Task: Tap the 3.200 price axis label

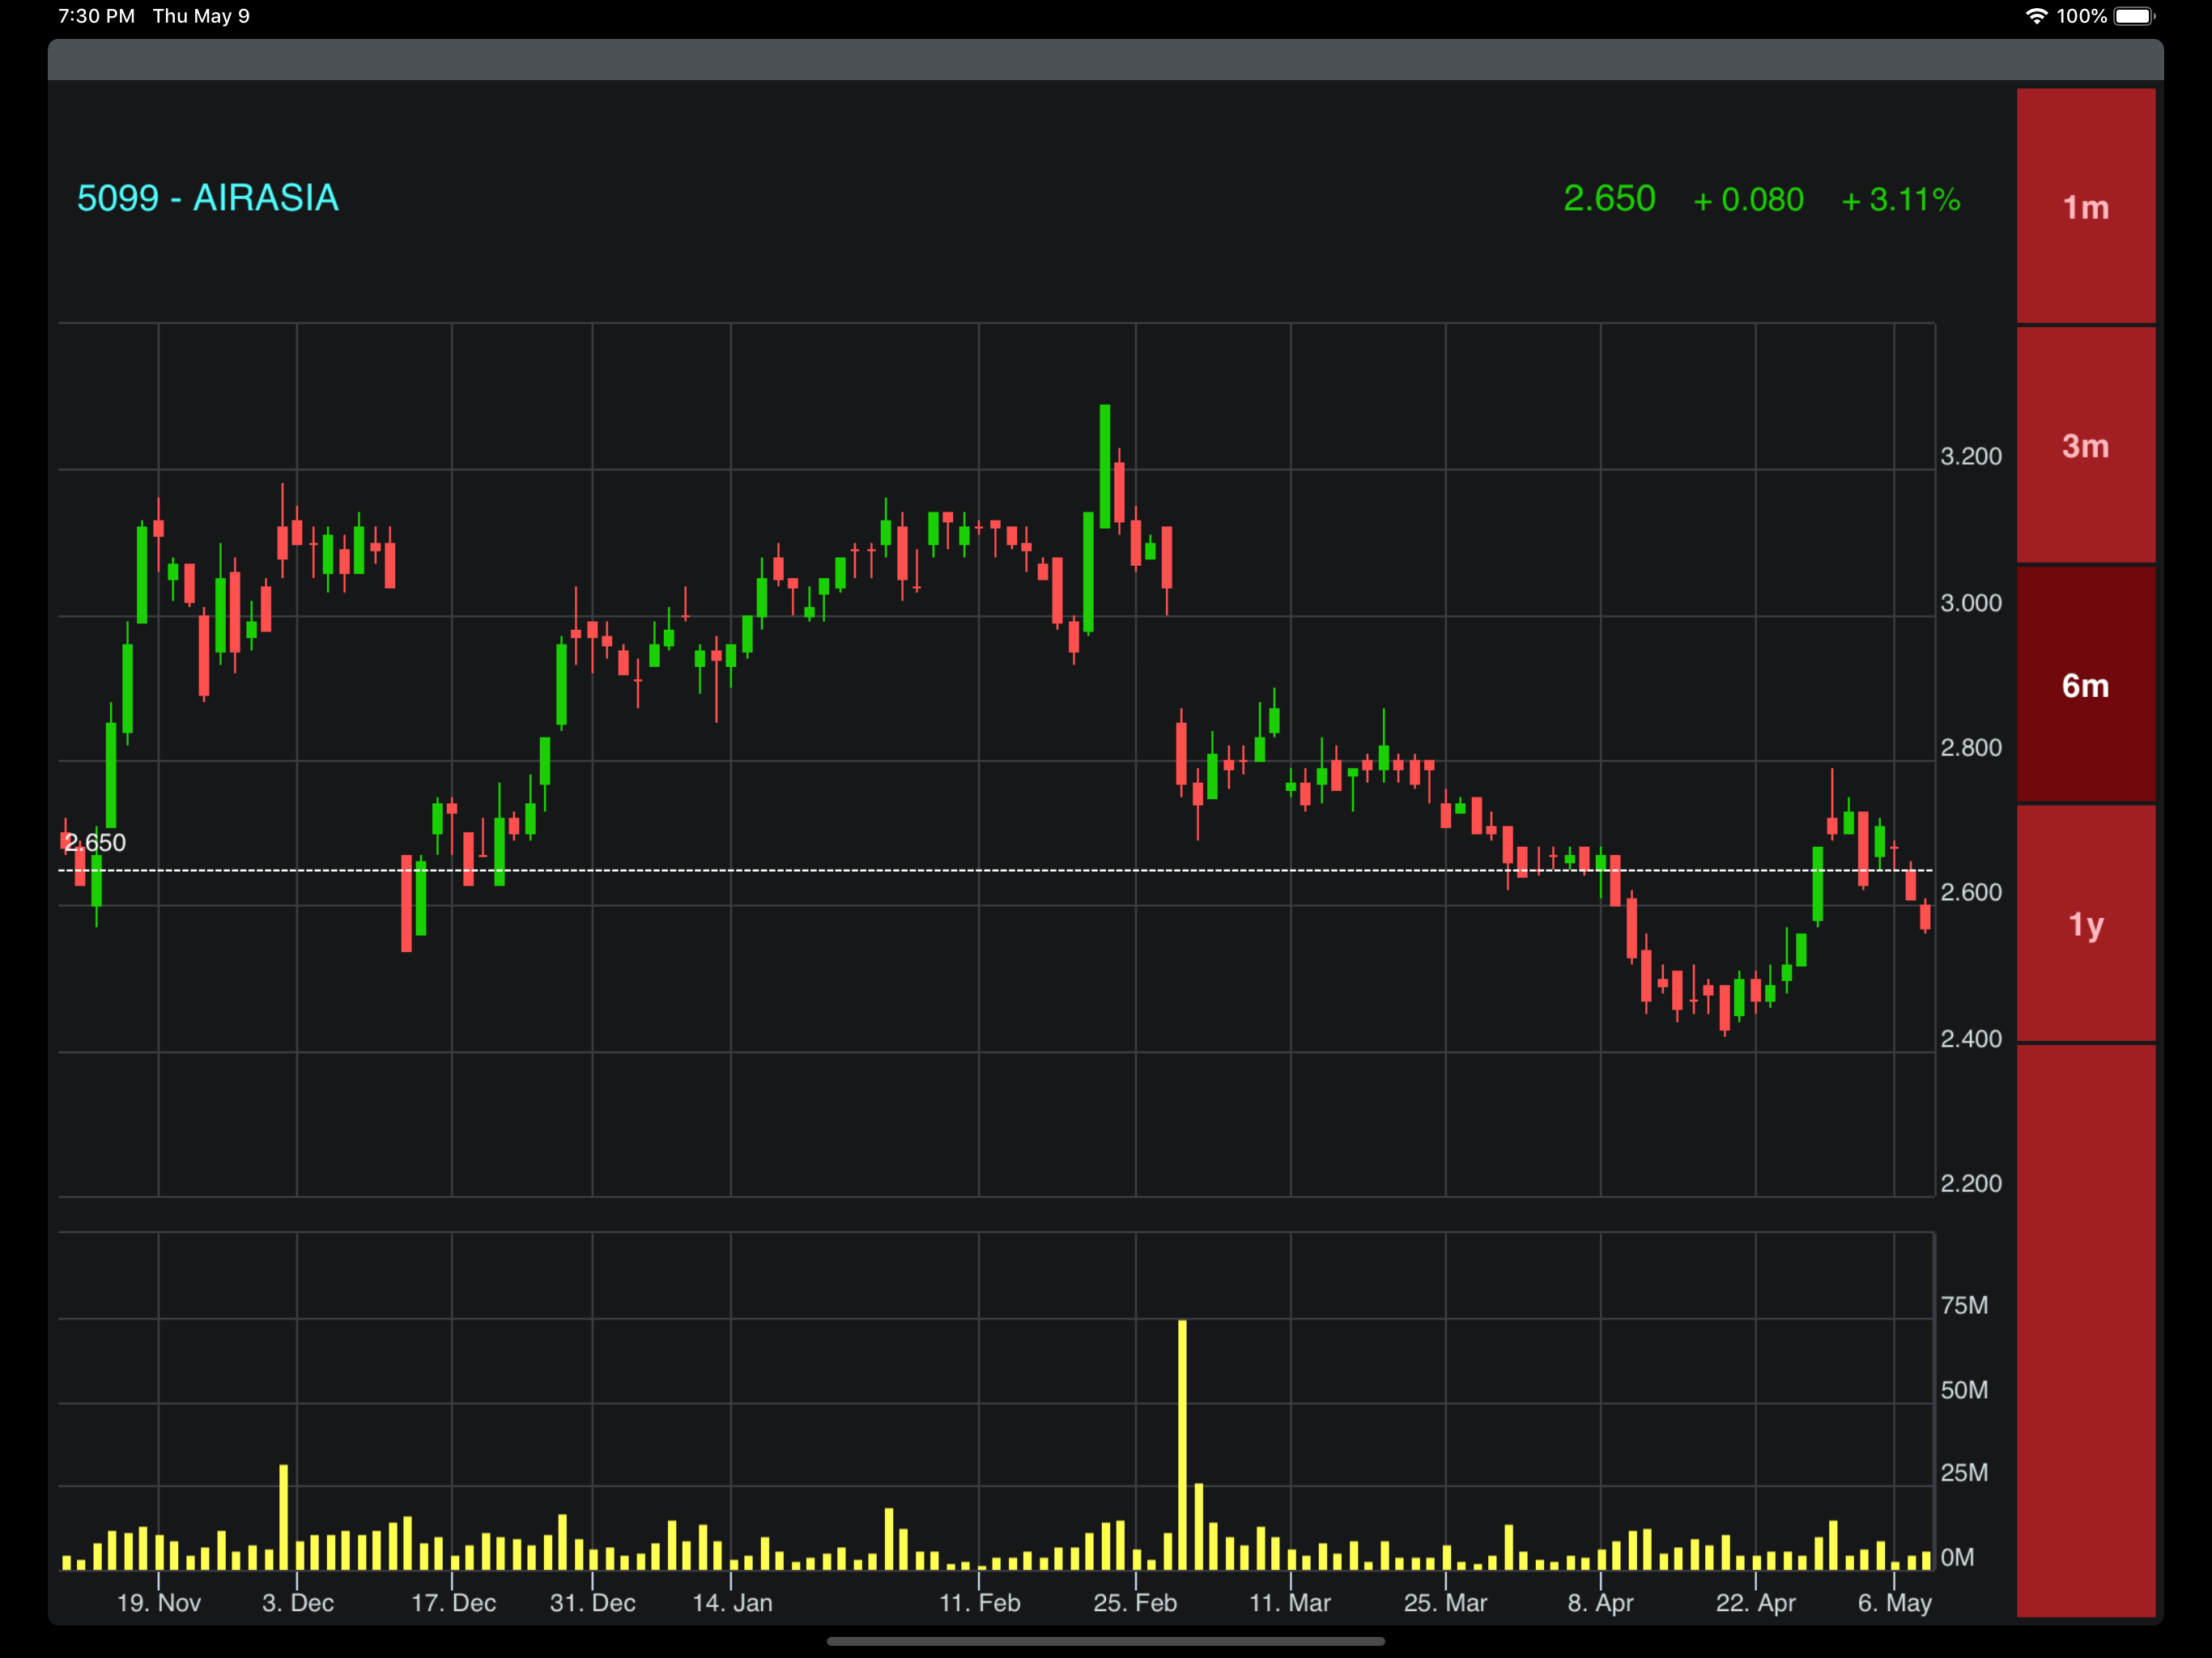Action: (1971, 456)
